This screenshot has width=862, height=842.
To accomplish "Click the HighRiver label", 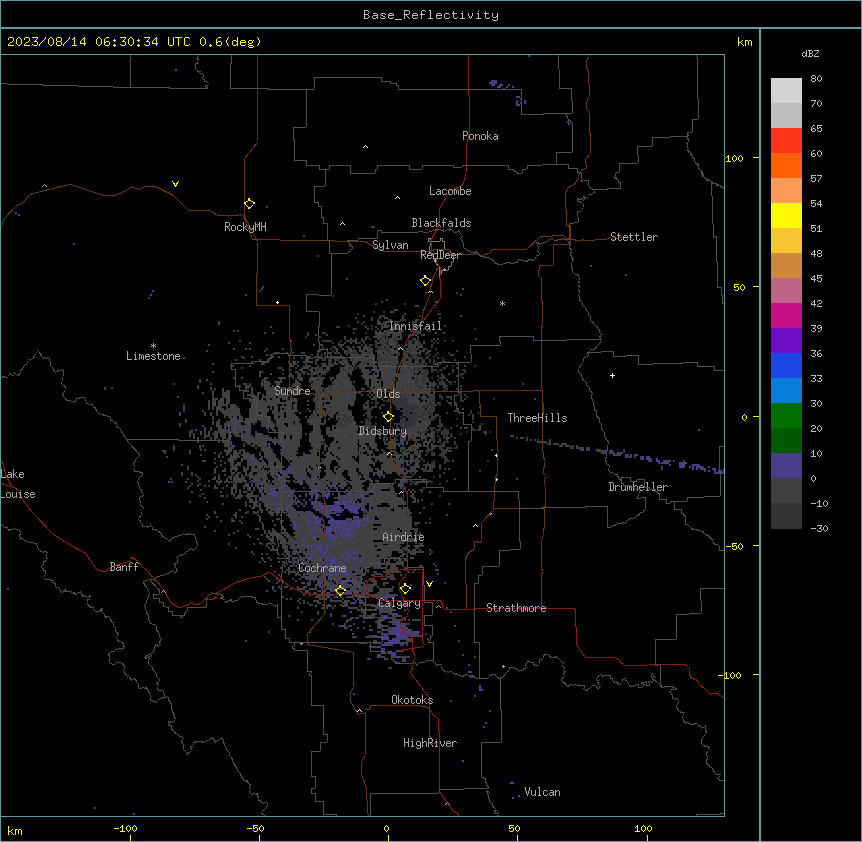I will 430,743.
